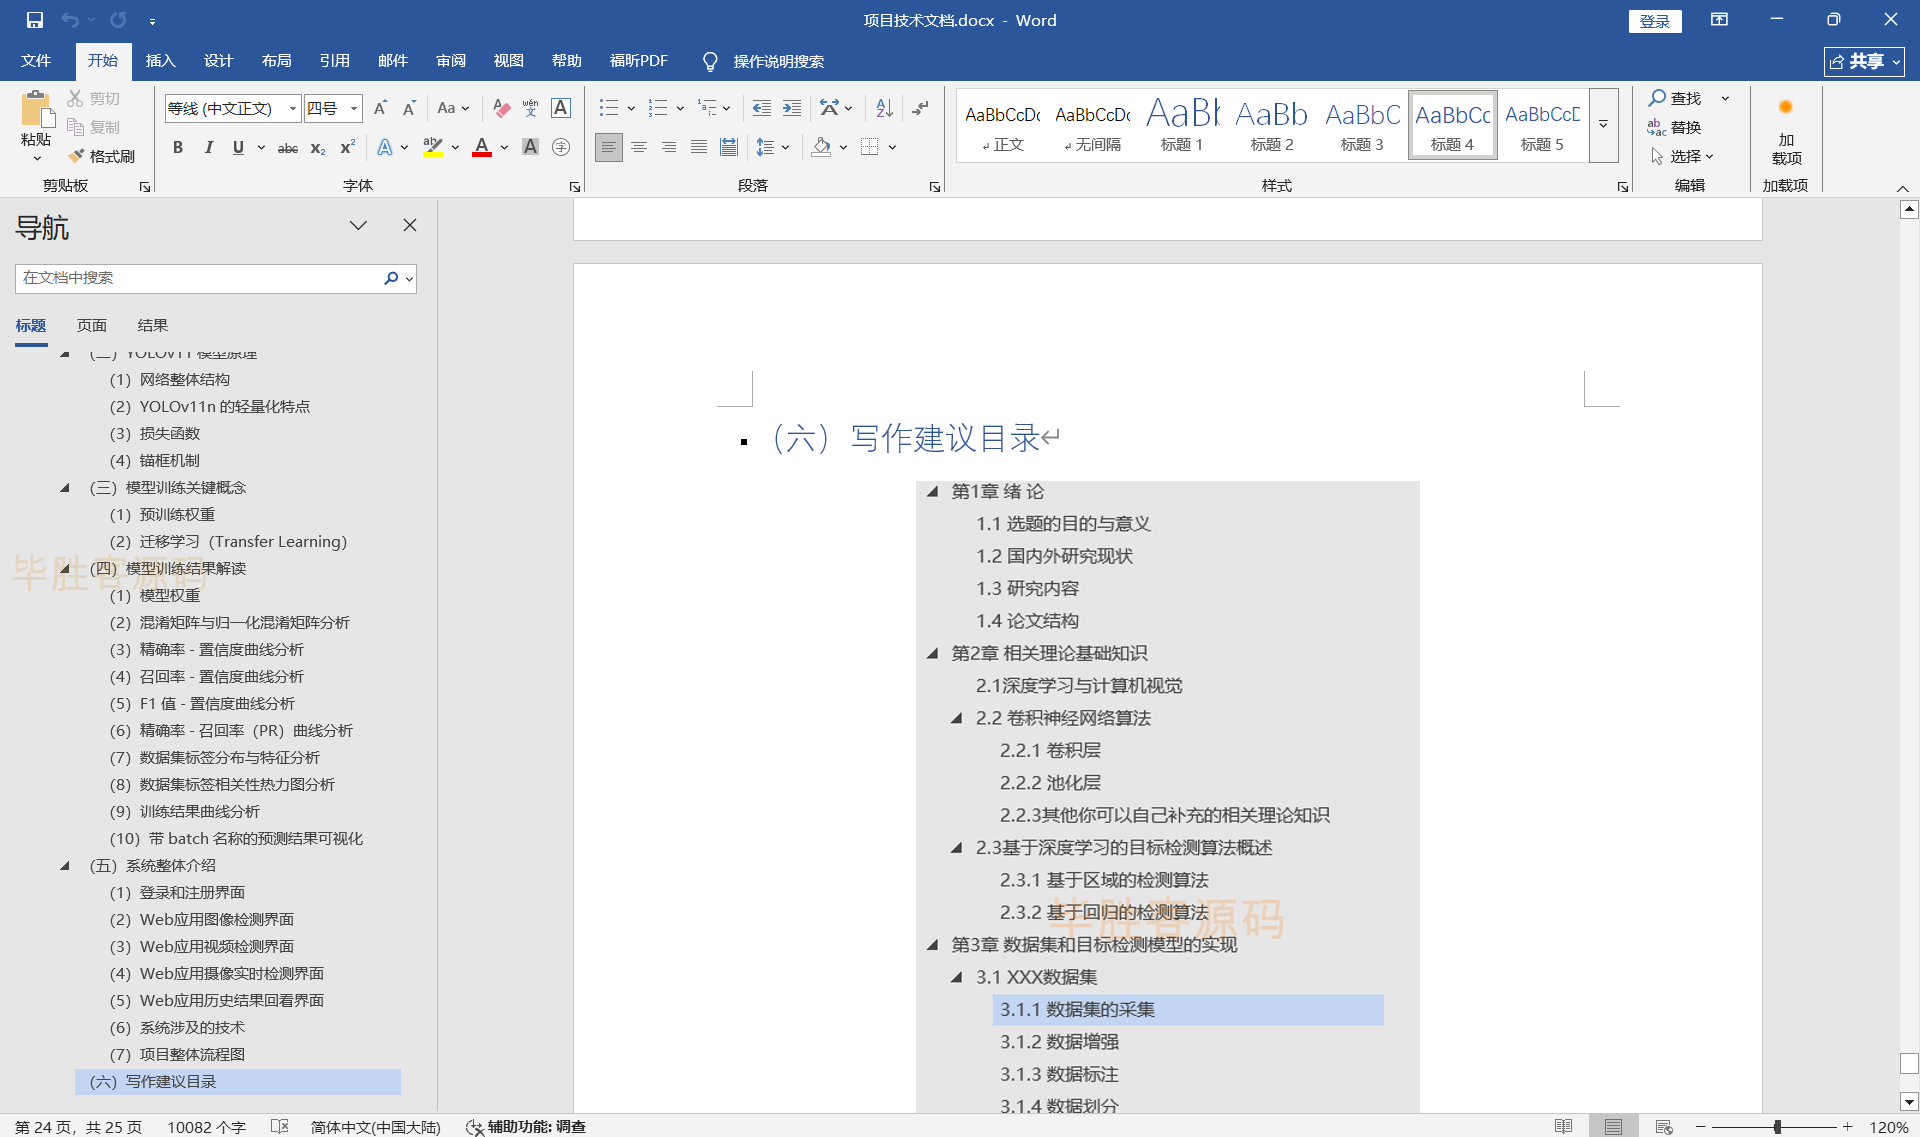Click the Save icon in title bar
1920x1137 pixels.
point(35,20)
